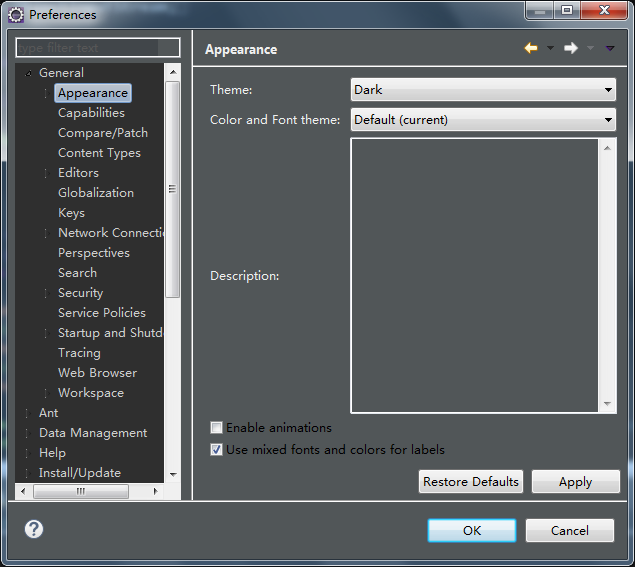Expand the Appearance tree node

click(47, 93)
